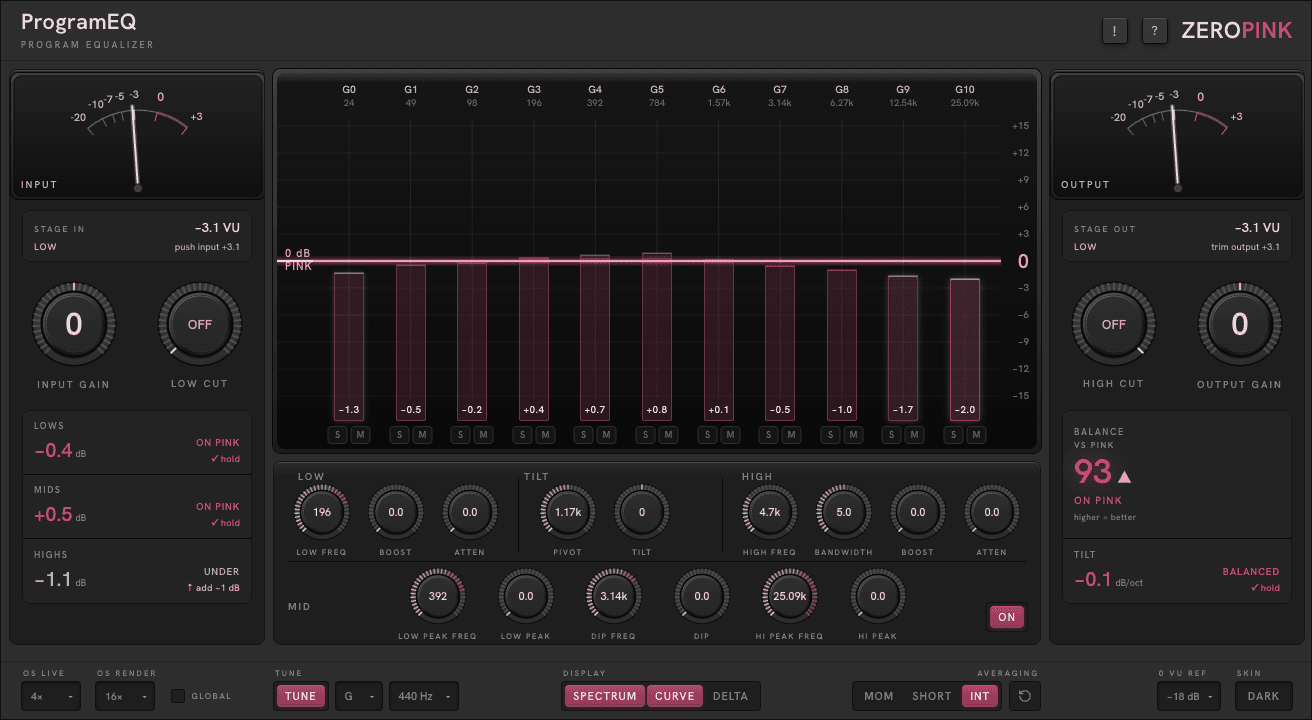
Task: Open help with the question mark icon
Action: [x=1155, y=31]
